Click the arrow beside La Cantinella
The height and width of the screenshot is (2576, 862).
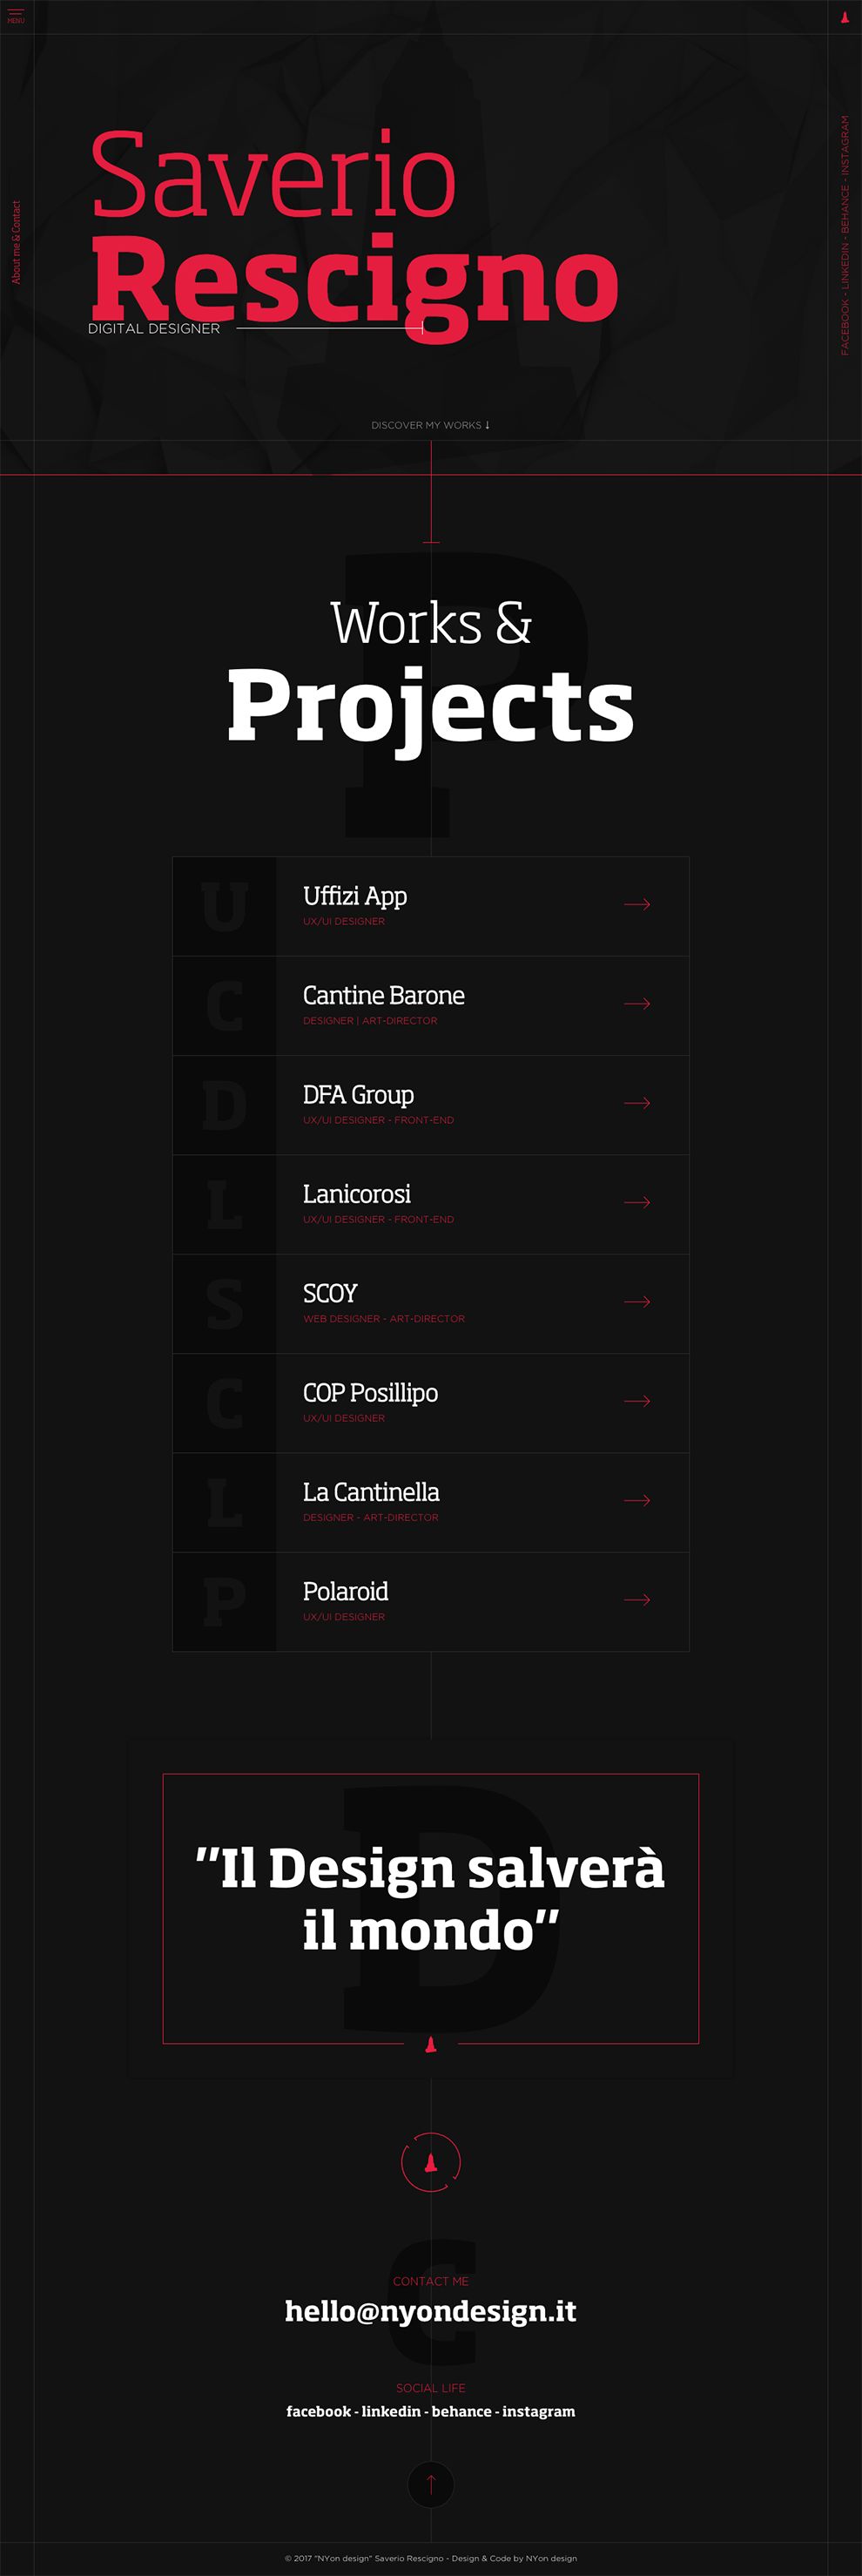coord(637,1500)
